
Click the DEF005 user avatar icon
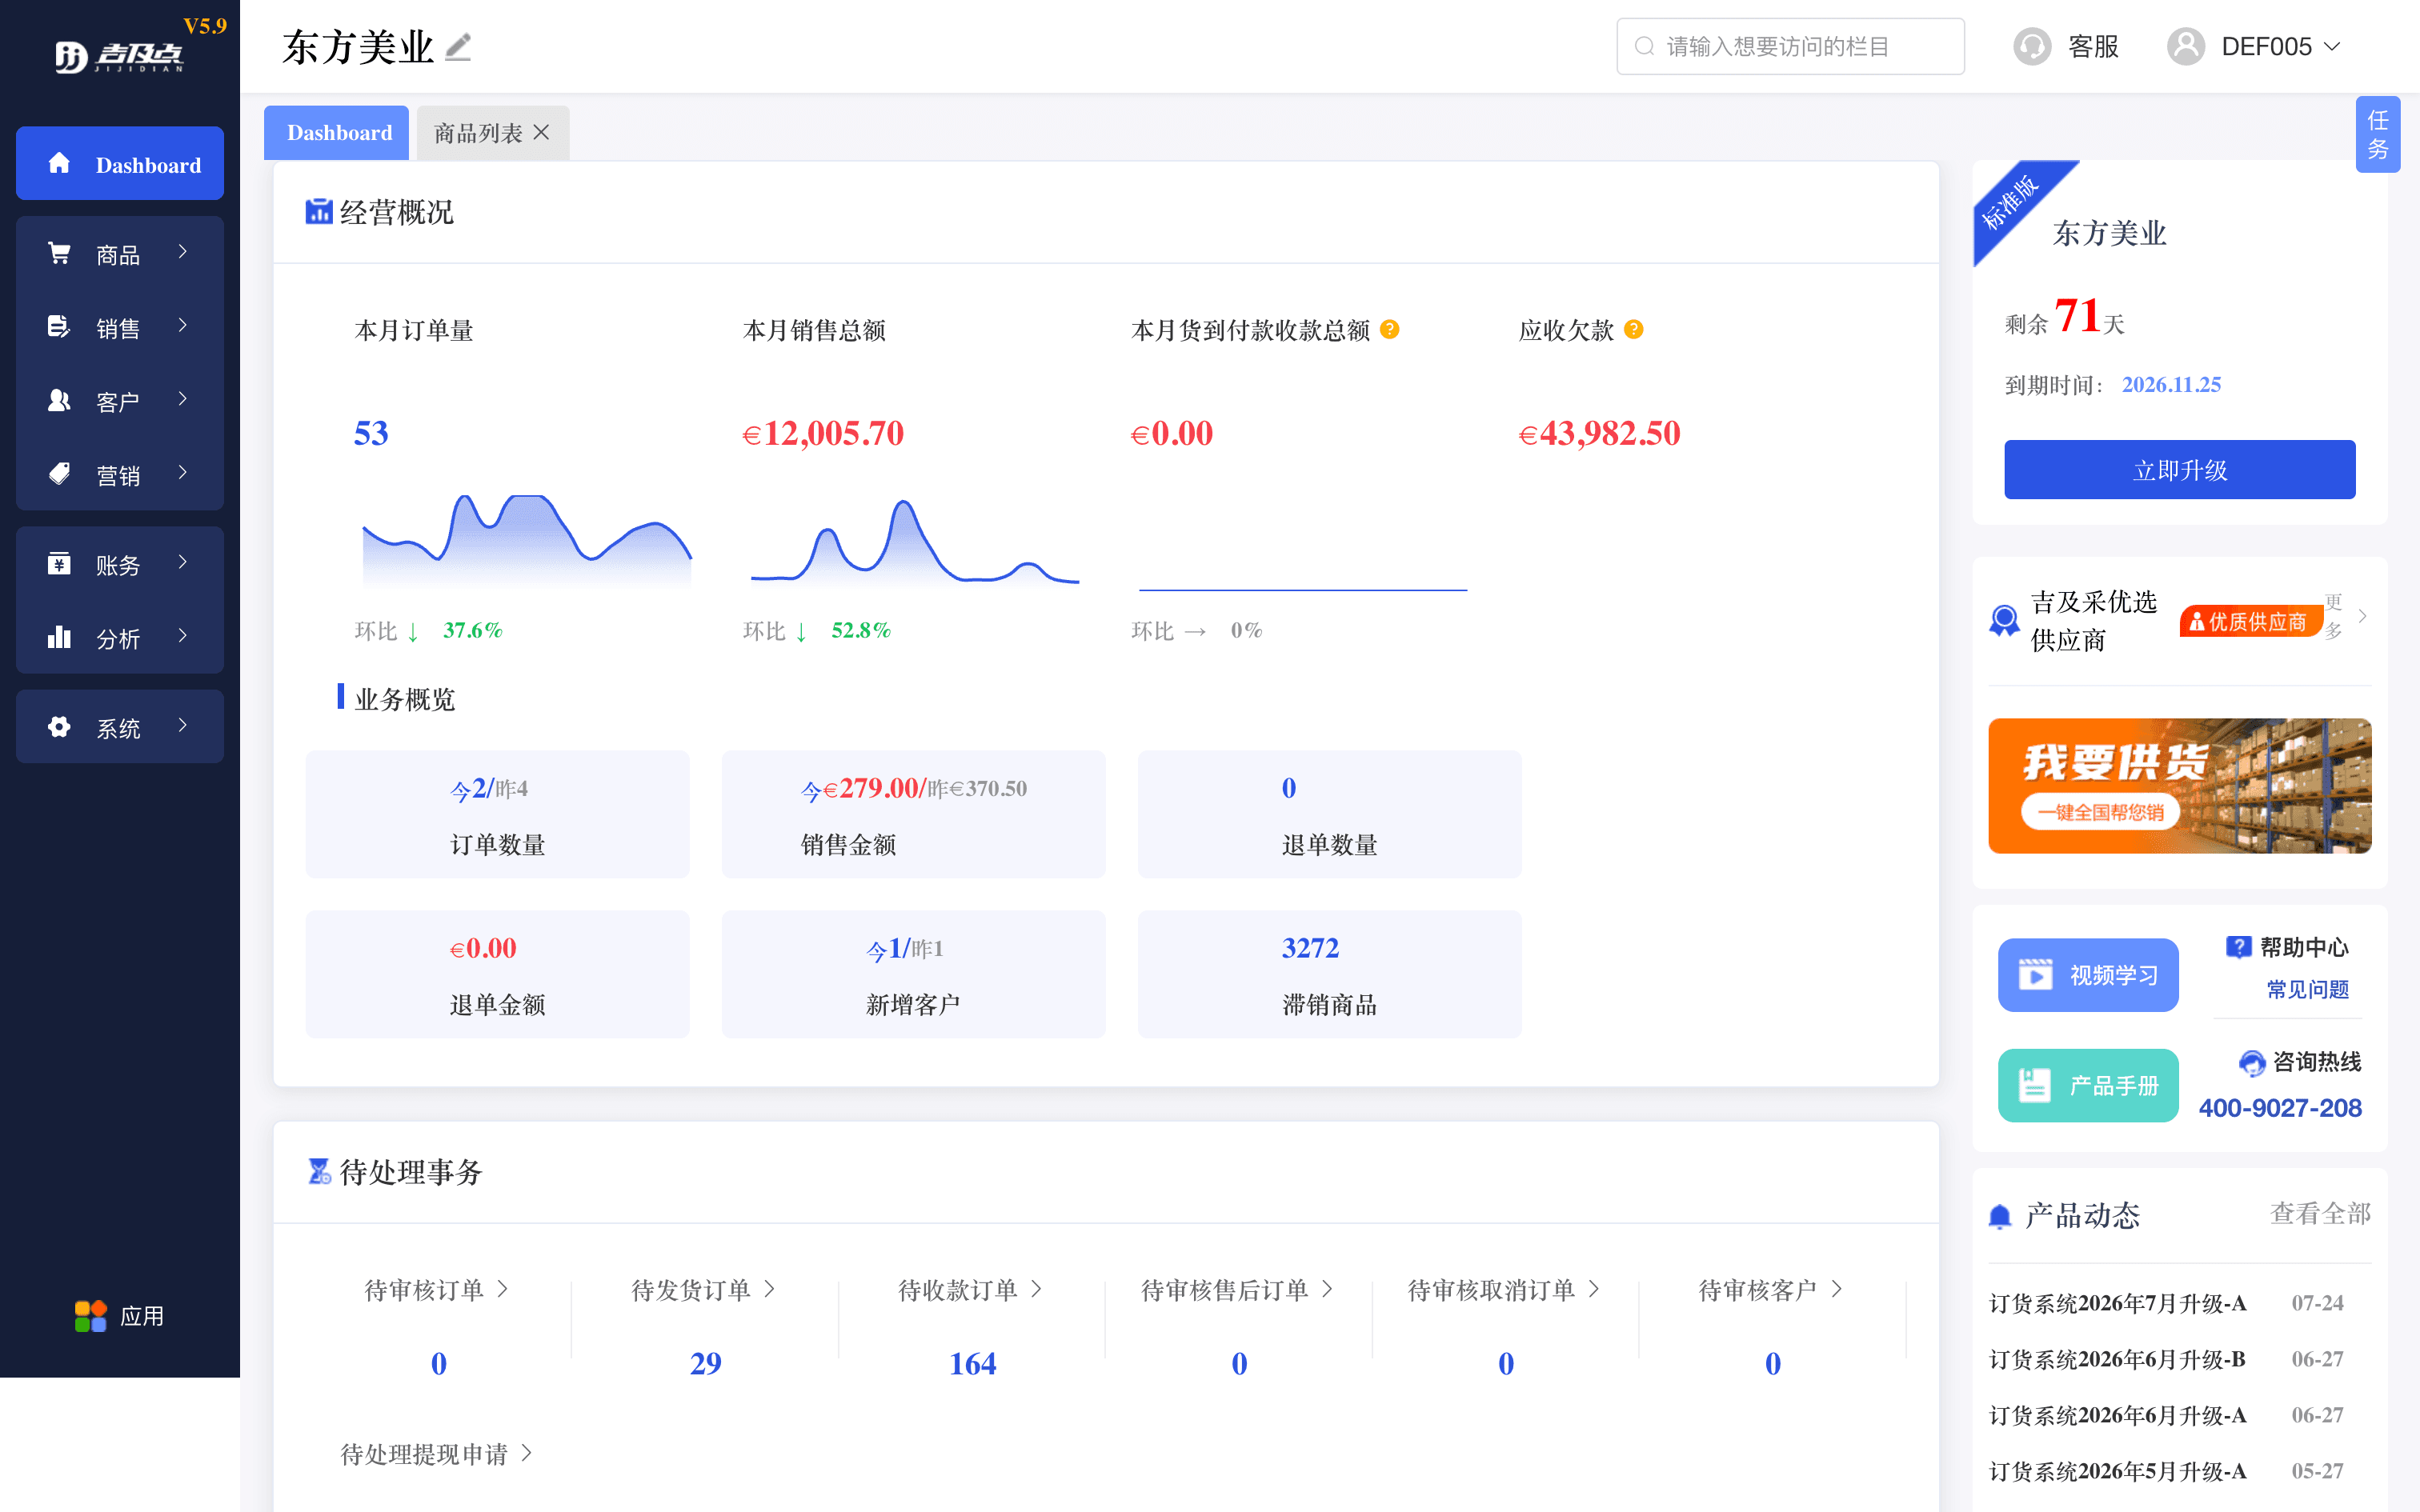(2186, 46)
